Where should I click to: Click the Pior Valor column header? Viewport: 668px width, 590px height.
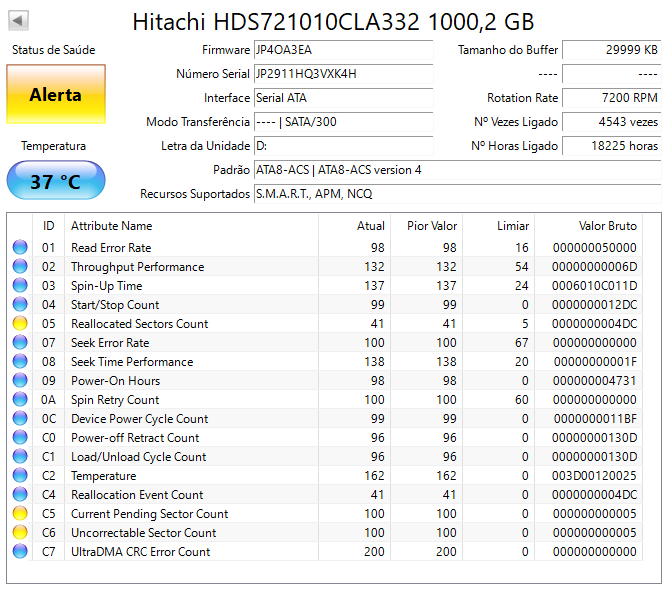coord(426,226)
